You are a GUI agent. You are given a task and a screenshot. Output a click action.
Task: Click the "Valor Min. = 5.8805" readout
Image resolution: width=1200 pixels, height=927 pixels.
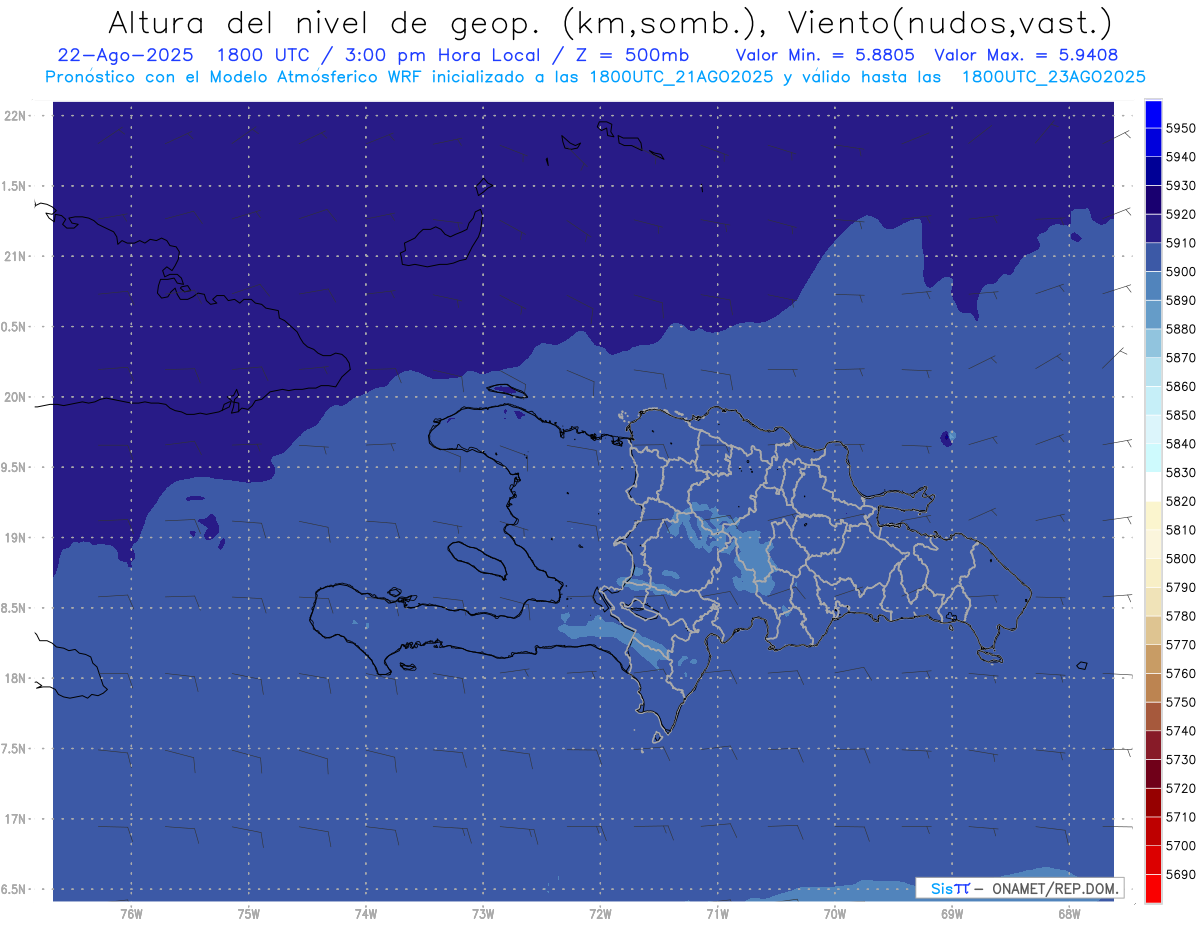825,55
